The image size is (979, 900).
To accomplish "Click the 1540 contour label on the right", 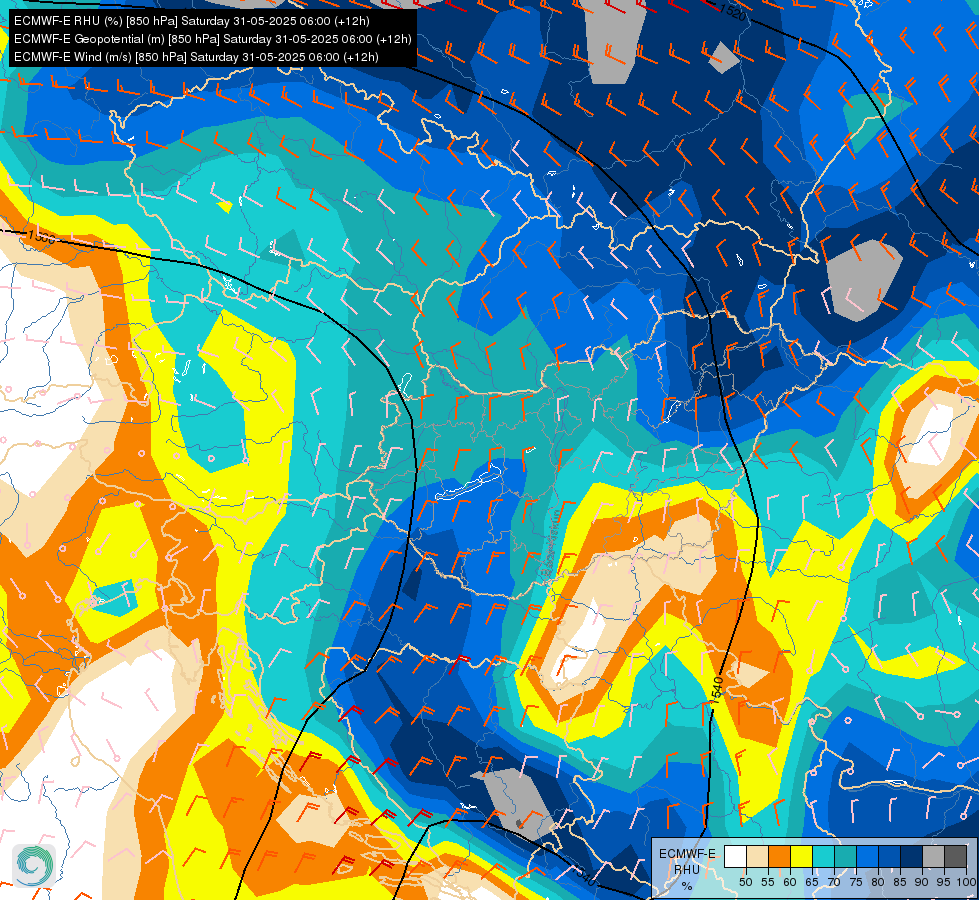I will [x=717, y=690].
